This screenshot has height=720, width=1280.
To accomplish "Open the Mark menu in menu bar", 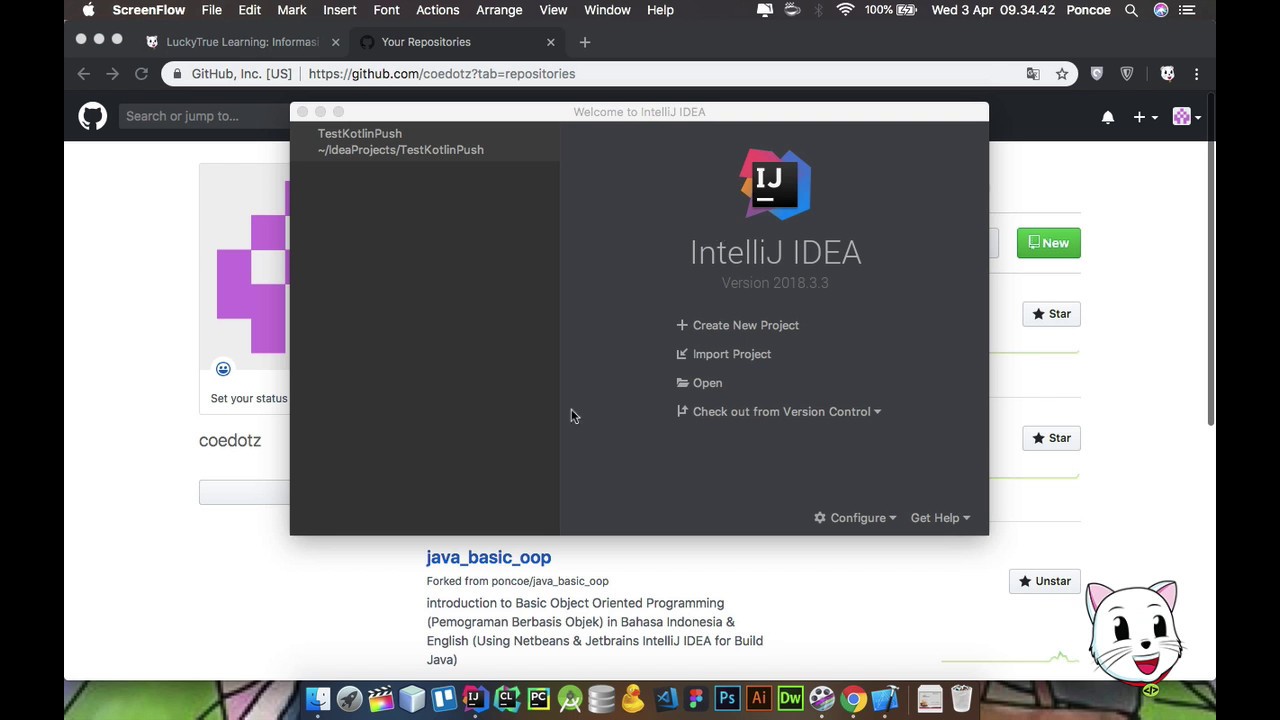I will click(292, 10).
